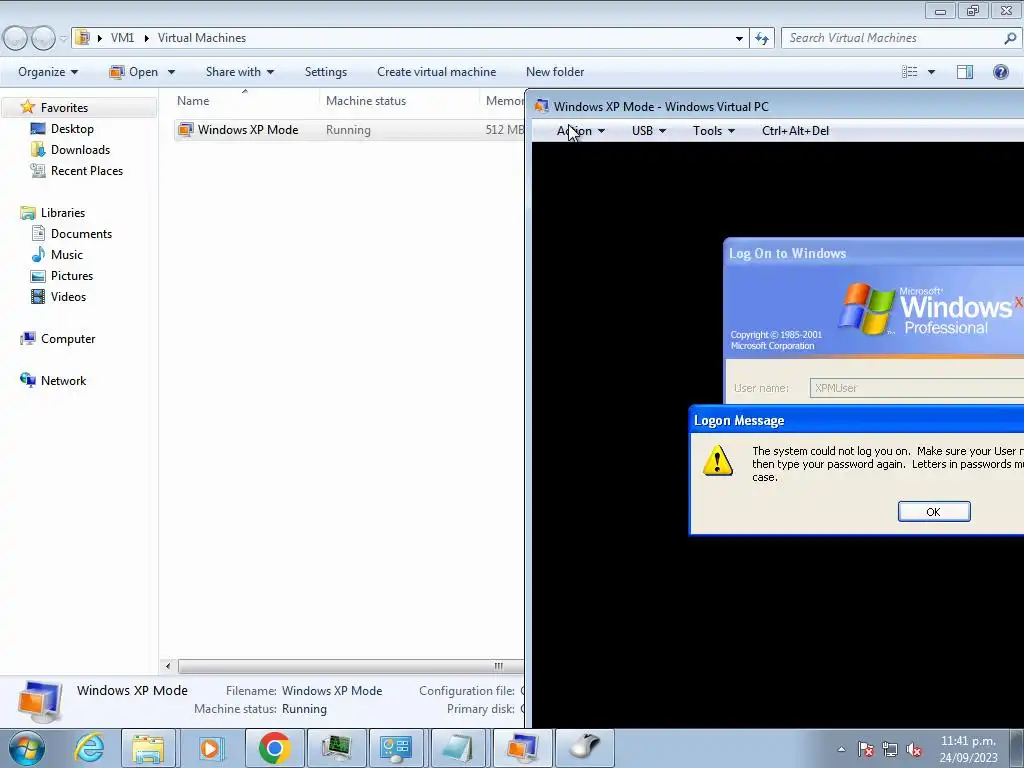Change the view layout icon
The height and width of the screenshot is (768, 1024).
click(x=910, y=72)
